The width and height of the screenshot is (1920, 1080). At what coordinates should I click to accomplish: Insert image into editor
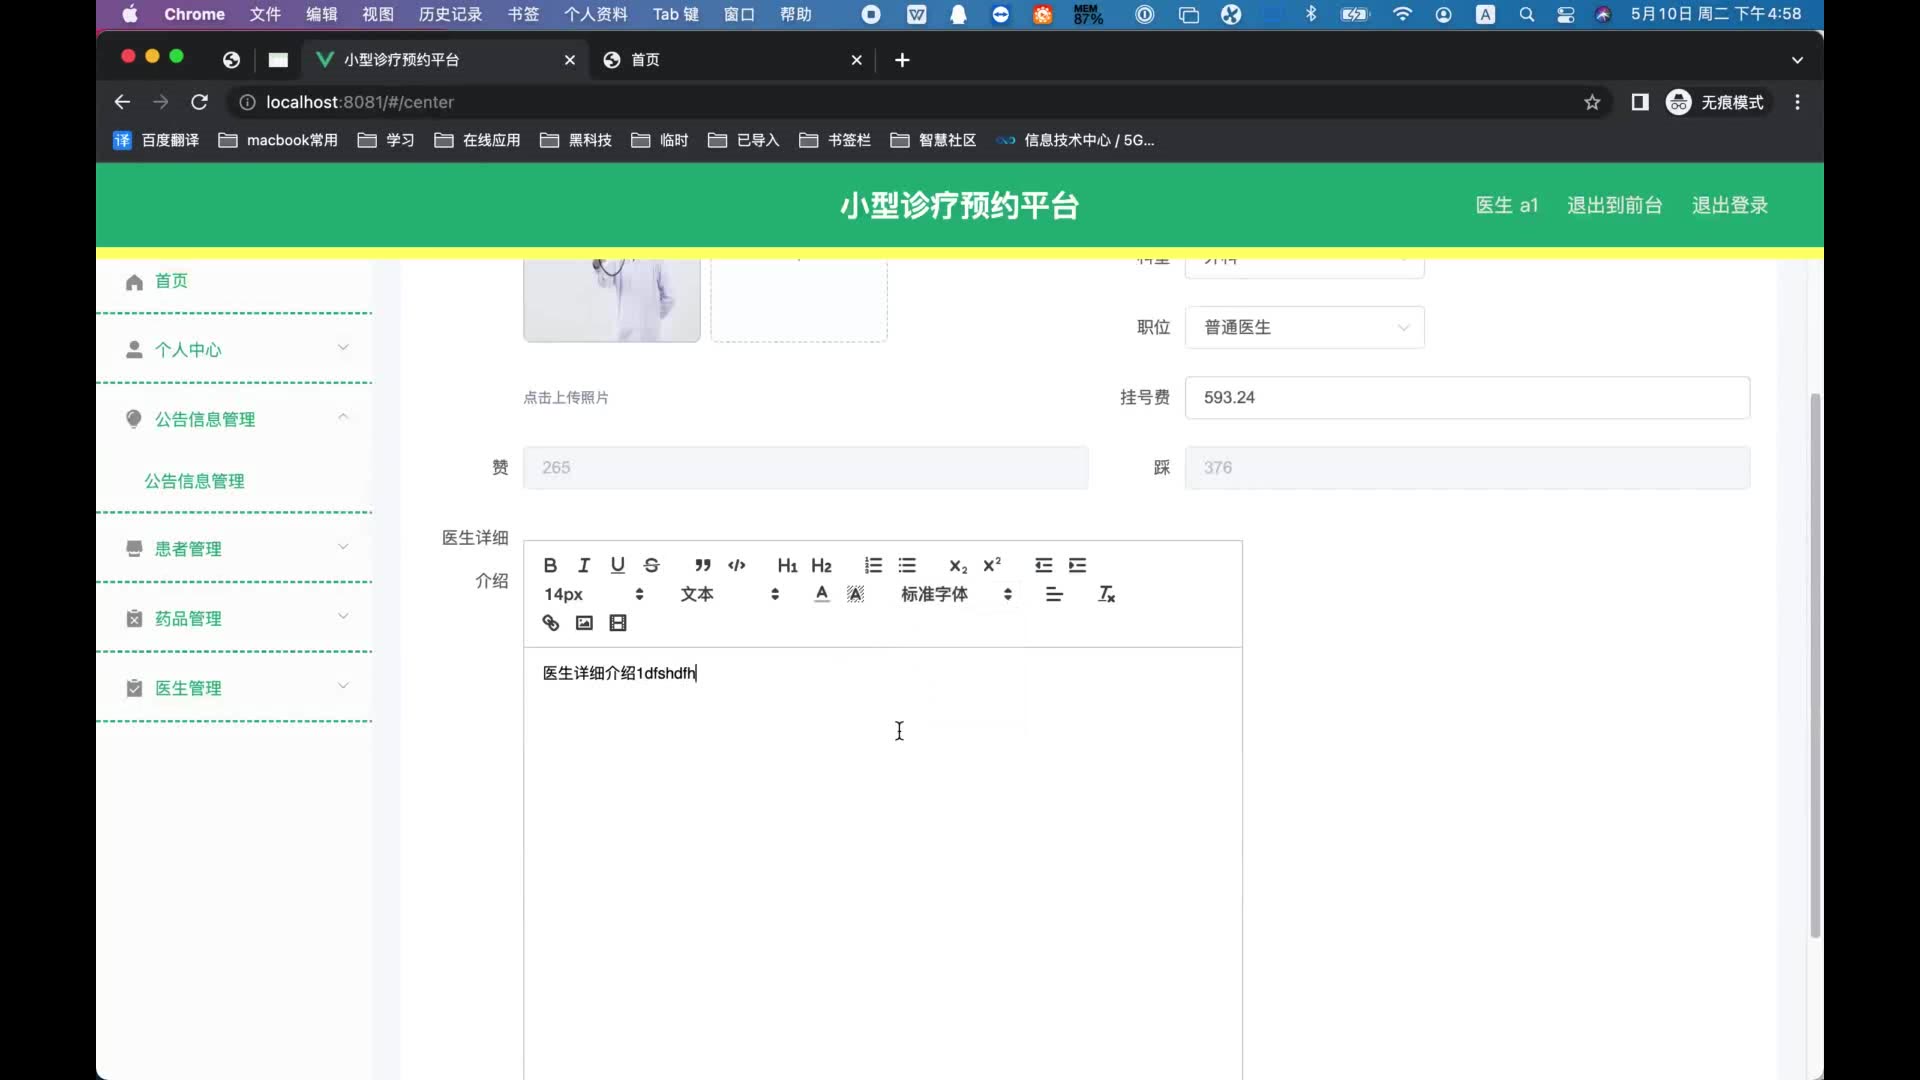(x=584, y=623)
